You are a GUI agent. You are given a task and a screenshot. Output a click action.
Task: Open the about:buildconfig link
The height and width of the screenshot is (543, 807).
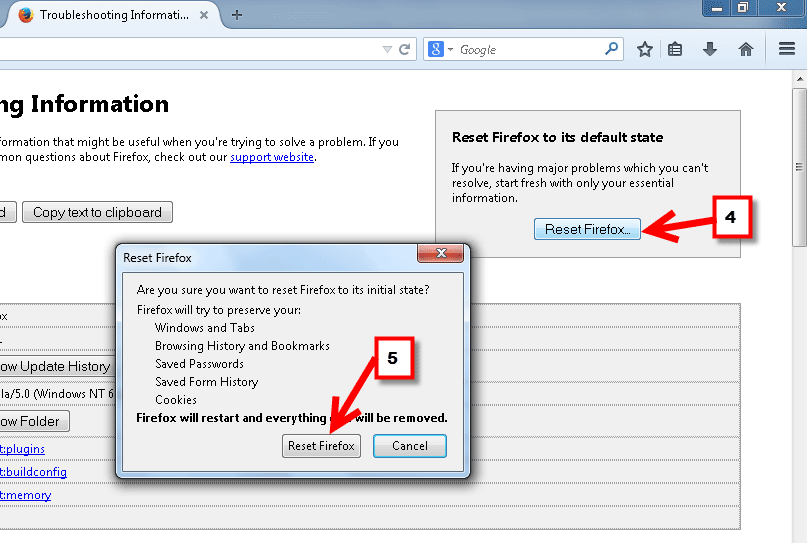pos(33,472)
